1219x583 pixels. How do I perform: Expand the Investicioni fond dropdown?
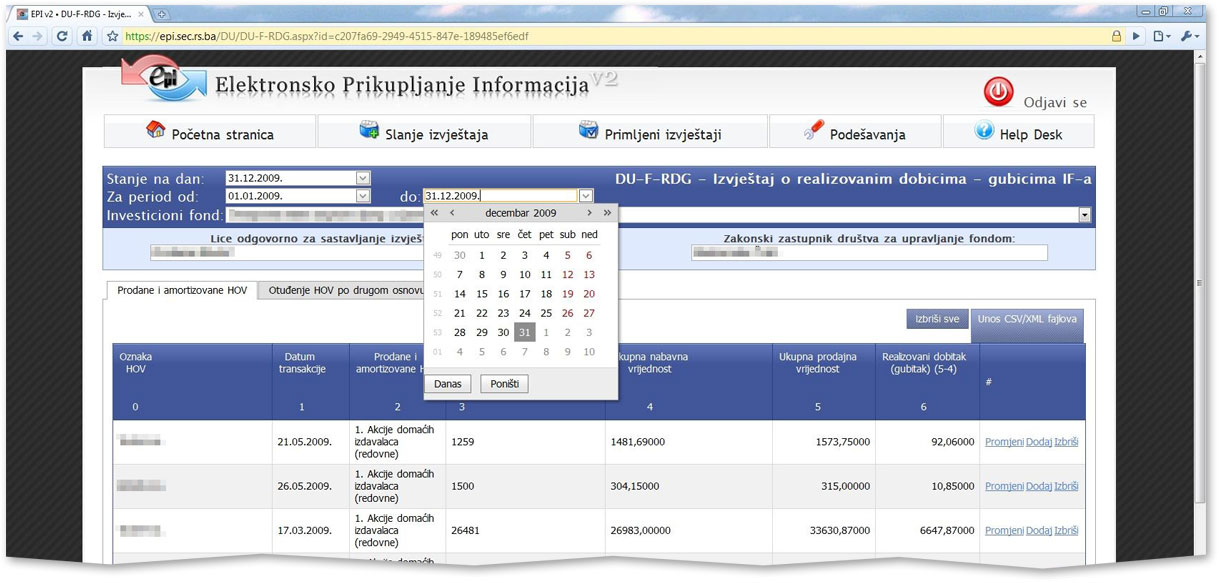pos(1084,215)
